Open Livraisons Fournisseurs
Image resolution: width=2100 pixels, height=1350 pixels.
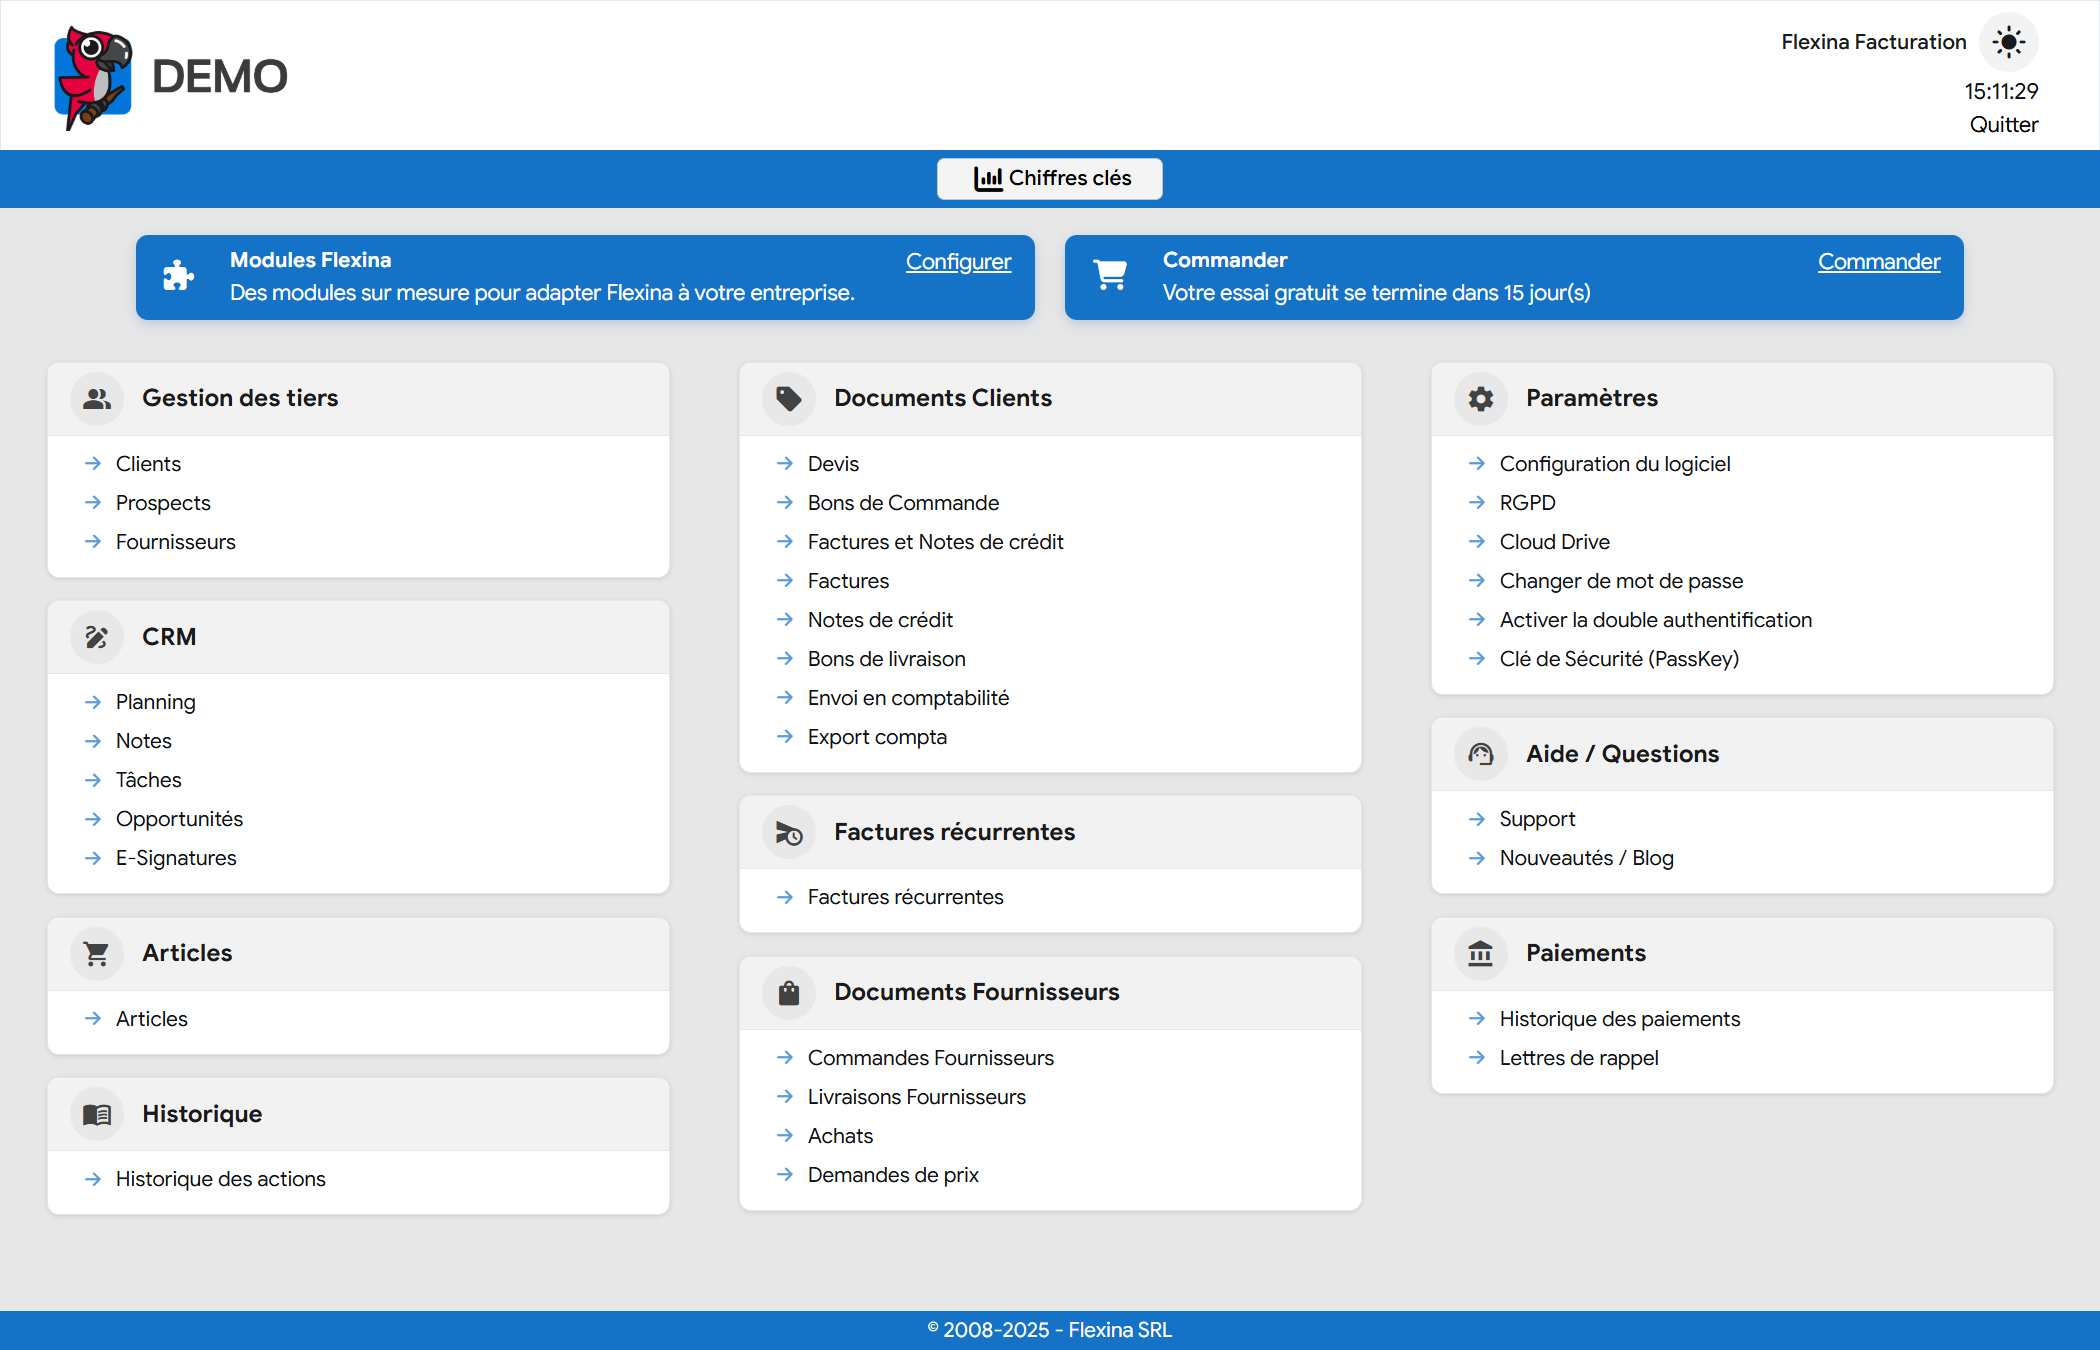[916, 1096]
